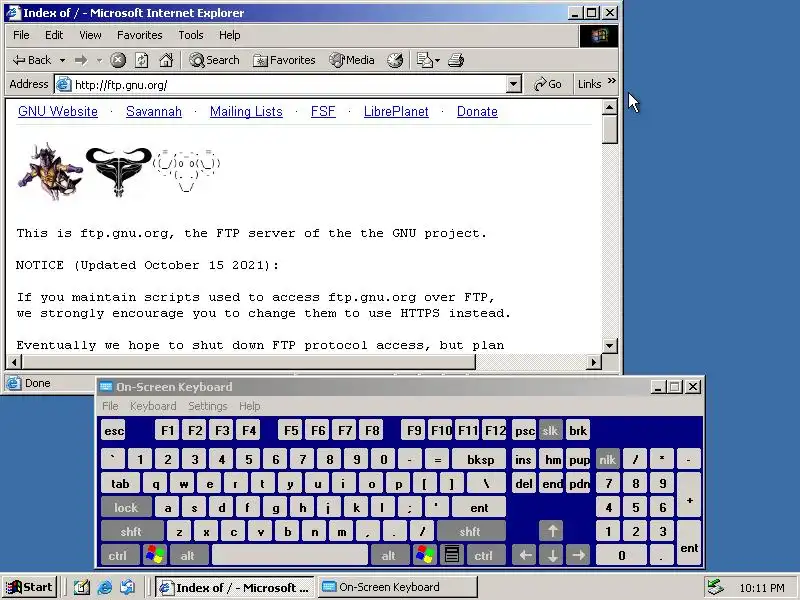Open the Favorites menu in the menu bar
800x600 pixels.
140,35
